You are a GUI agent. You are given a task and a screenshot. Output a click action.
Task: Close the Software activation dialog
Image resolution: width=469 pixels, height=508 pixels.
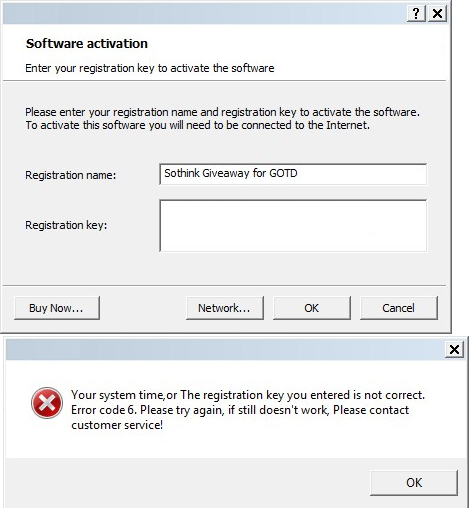click(x=437, y=13)
